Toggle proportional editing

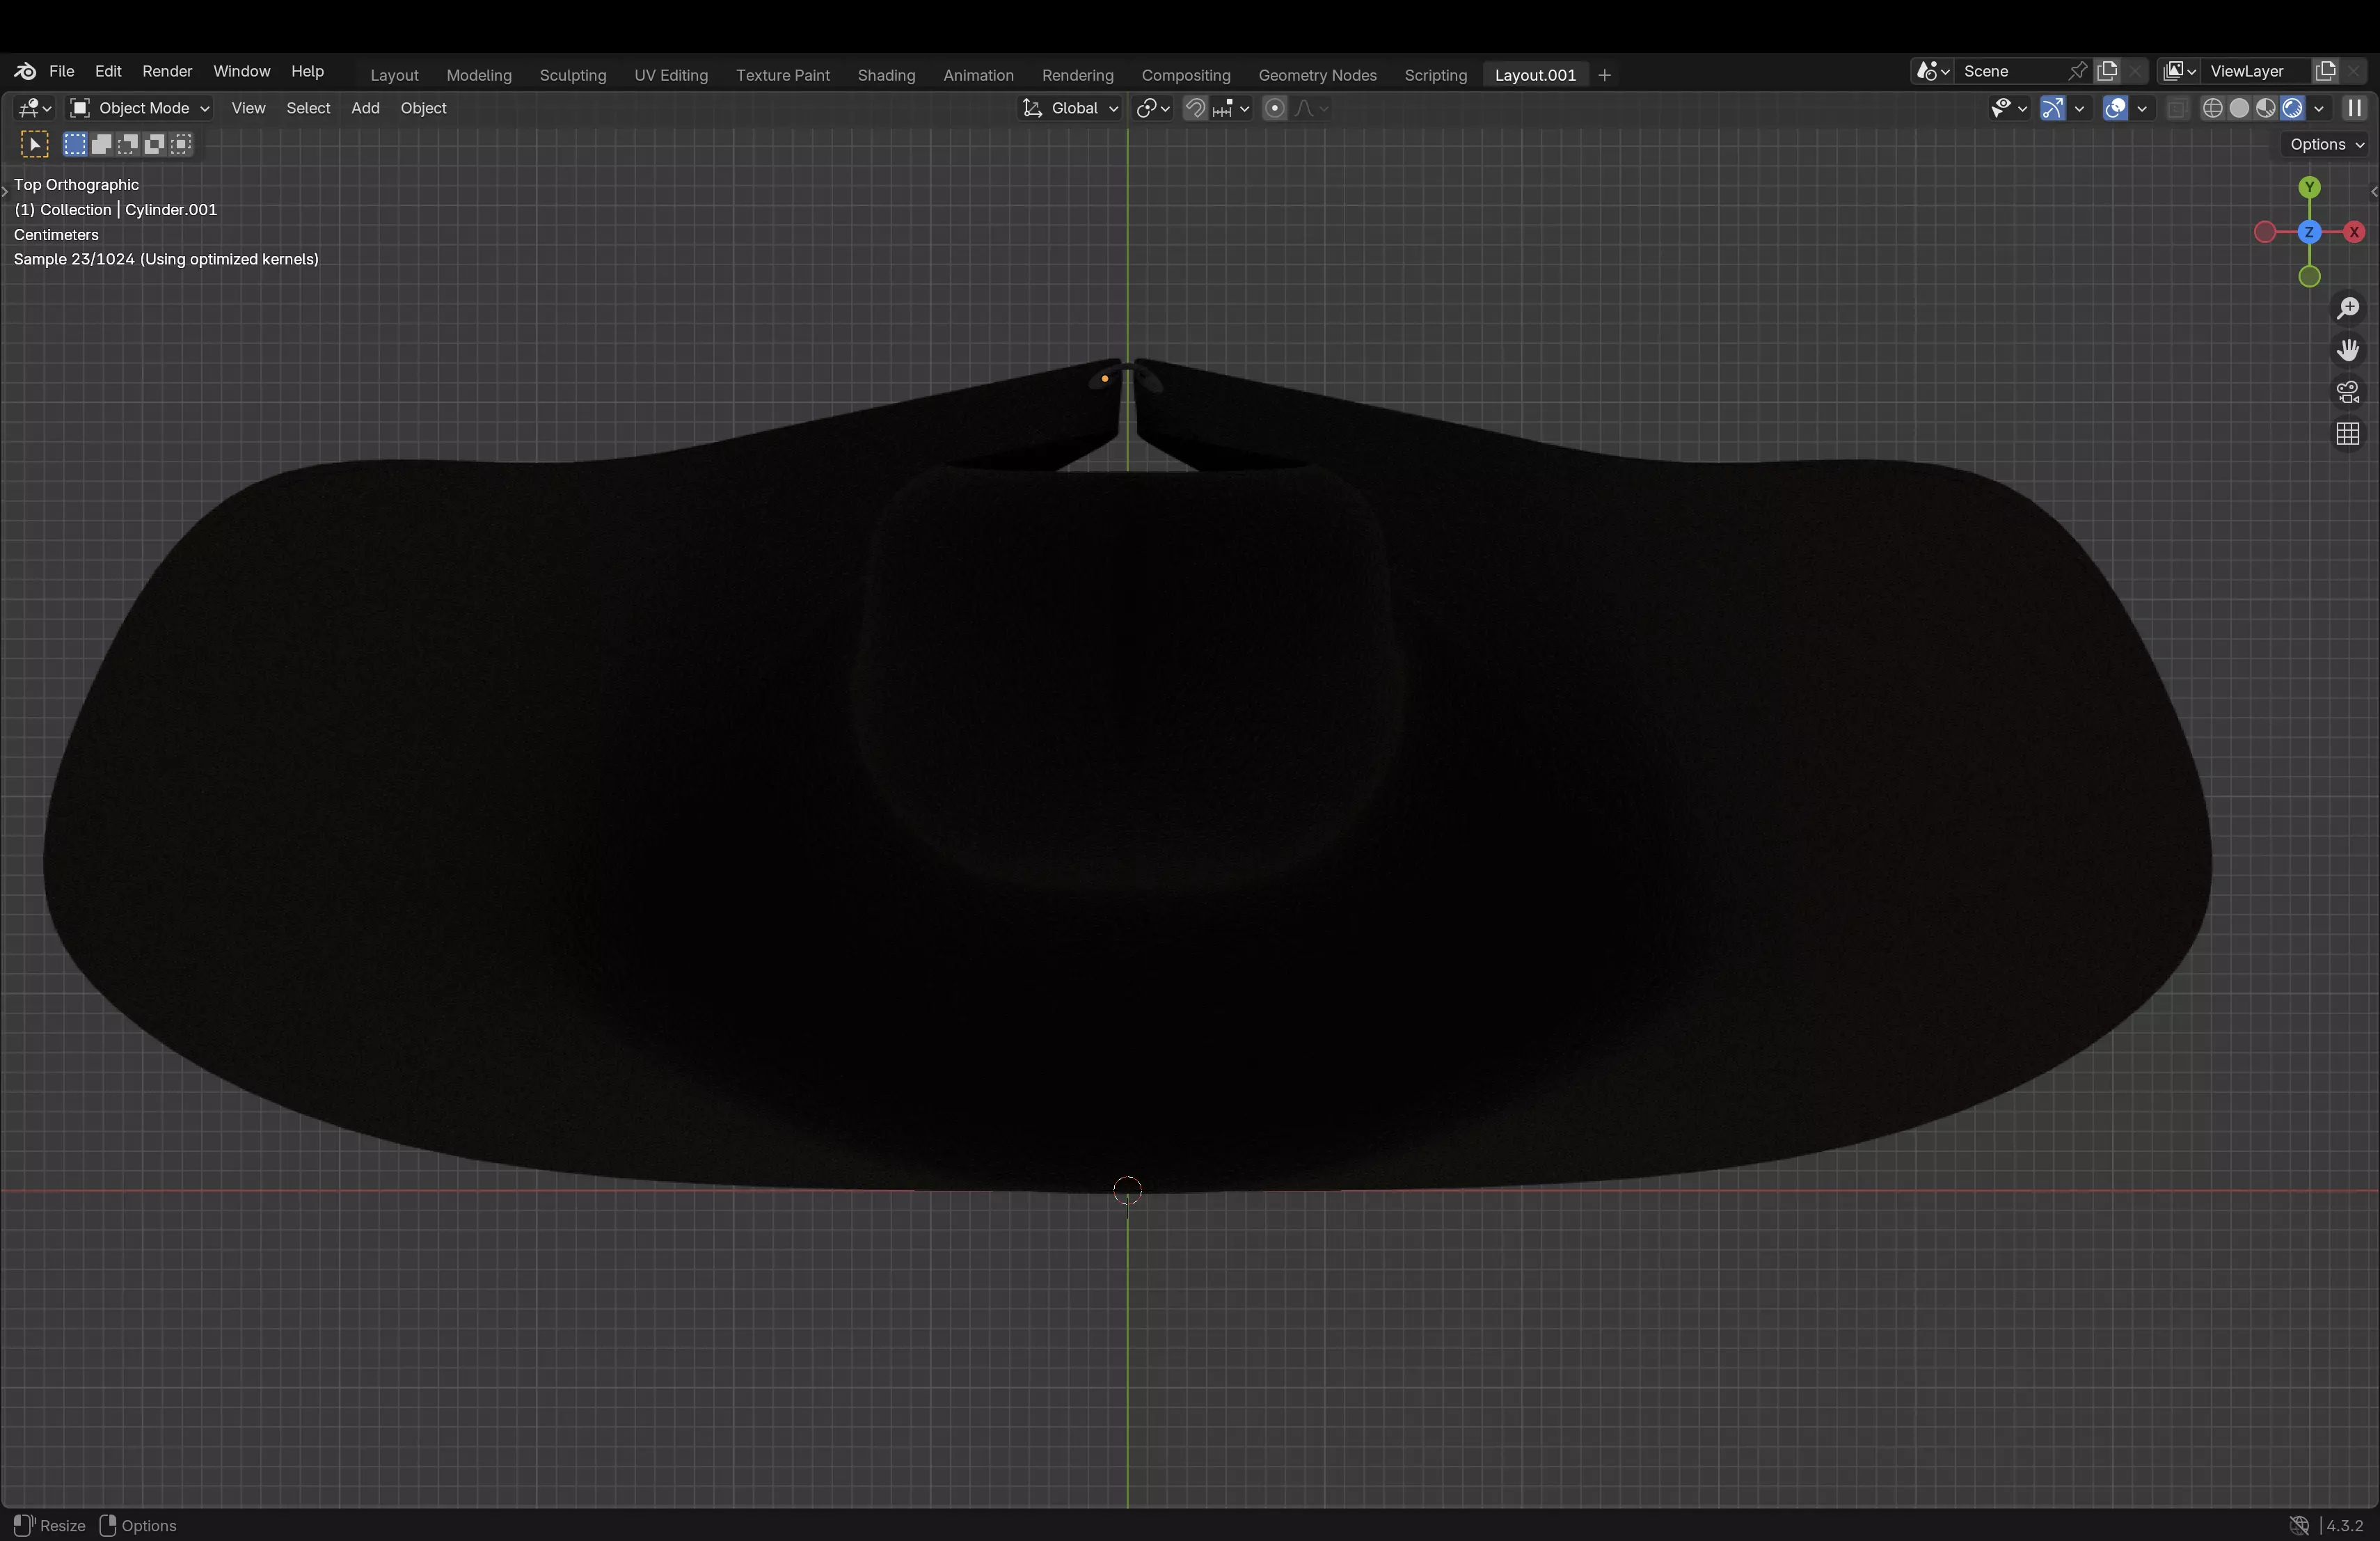[x=1274, y=108]
